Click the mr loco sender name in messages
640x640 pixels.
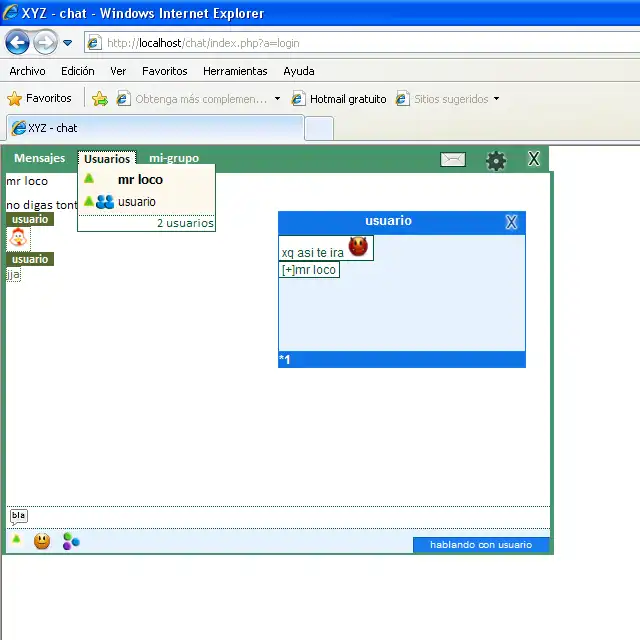[x=27, y=181]
